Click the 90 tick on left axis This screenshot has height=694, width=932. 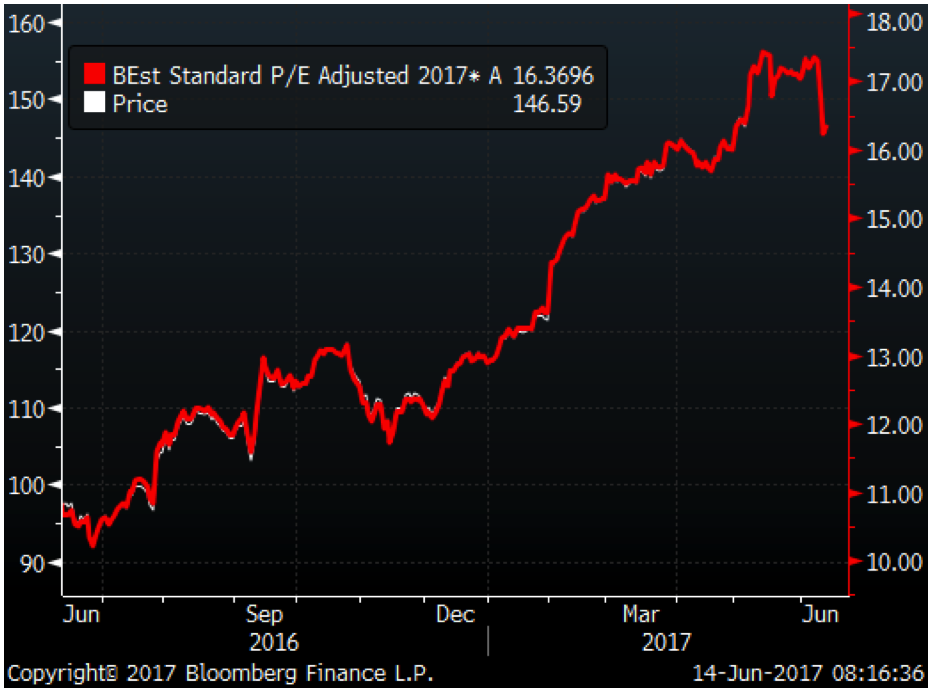pos(32,563)
